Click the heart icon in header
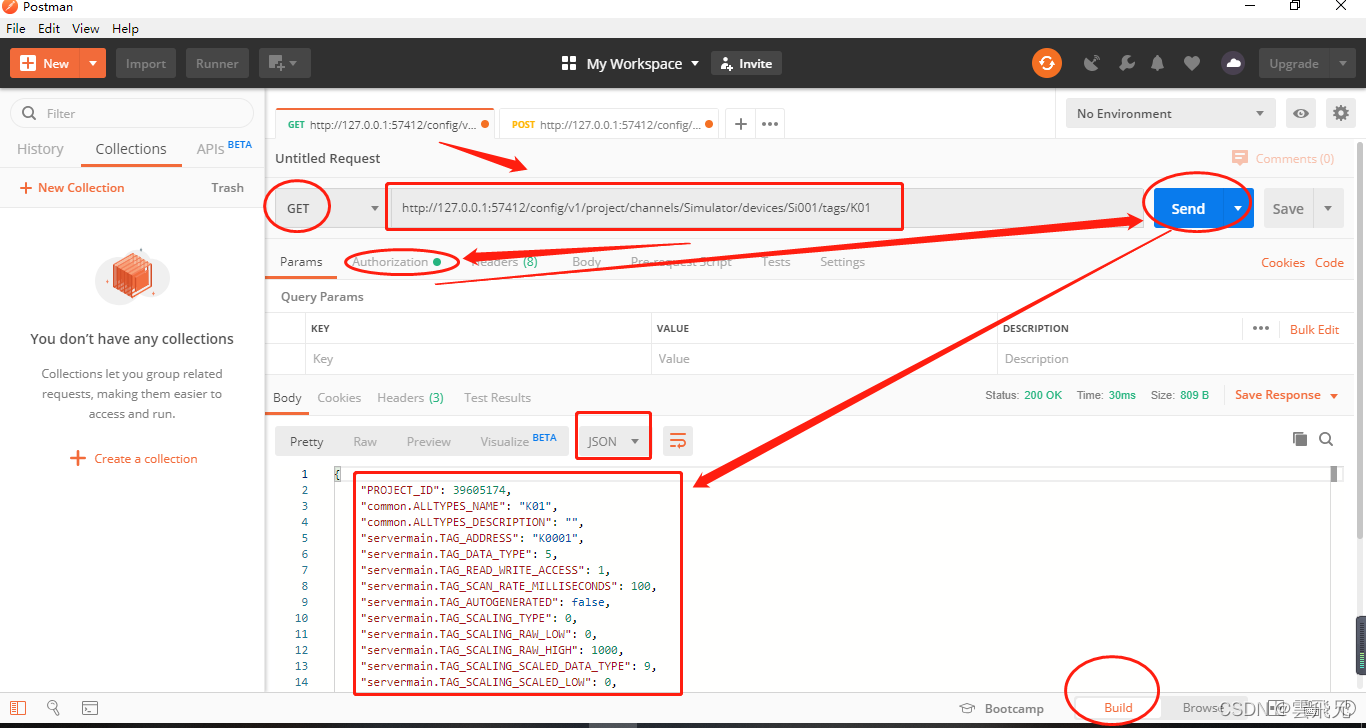 click(x=1191, y=63)
